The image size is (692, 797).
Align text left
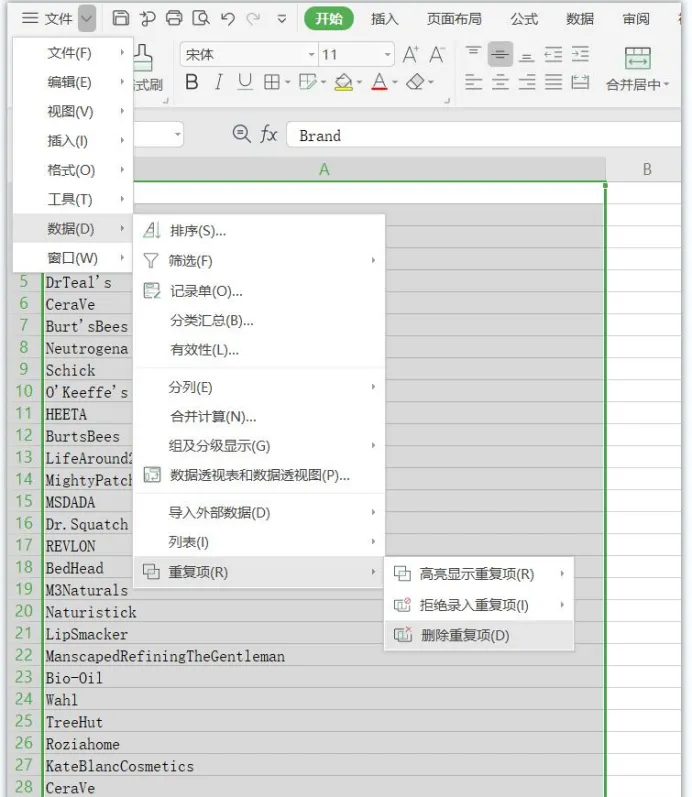click(x=473, y=82)
